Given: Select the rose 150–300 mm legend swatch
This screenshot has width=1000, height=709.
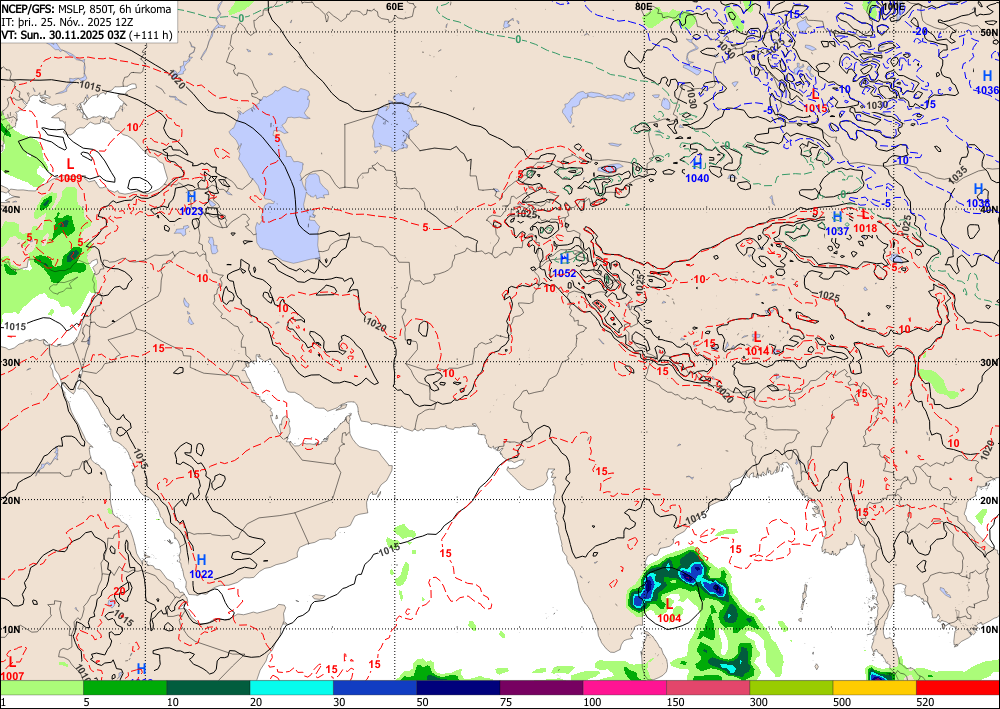Looking at the screenshot, I should (708, 687).
